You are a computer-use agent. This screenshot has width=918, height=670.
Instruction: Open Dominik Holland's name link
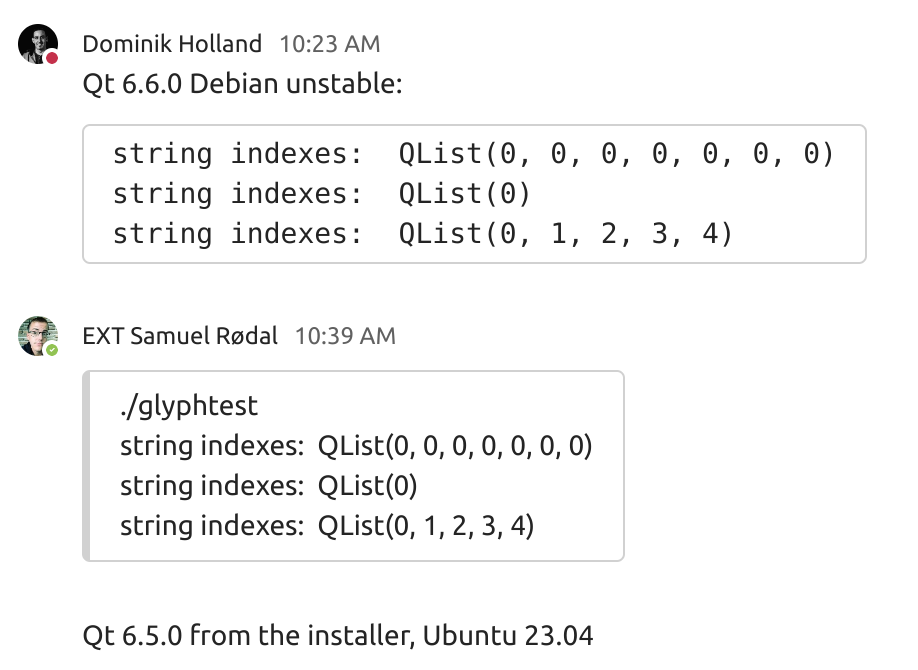coord(172,44)
